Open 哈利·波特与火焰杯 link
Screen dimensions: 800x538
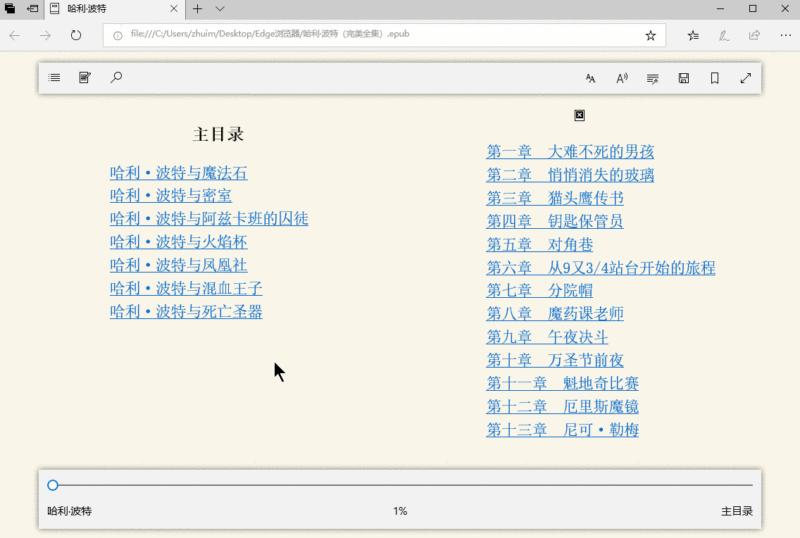pyautogui.click(x=179, y=241)
